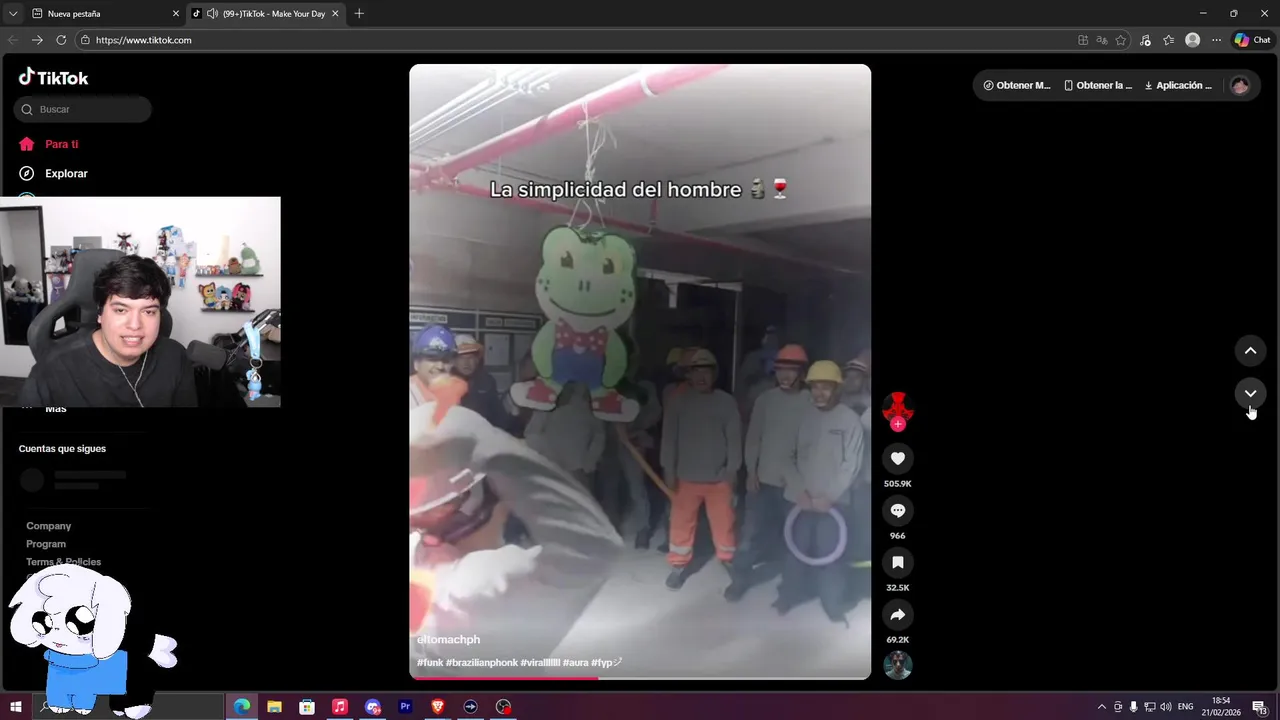This screenshot has height=720, width=1280.
Task: Click the #aura hashtag
Action: (575, 662)
